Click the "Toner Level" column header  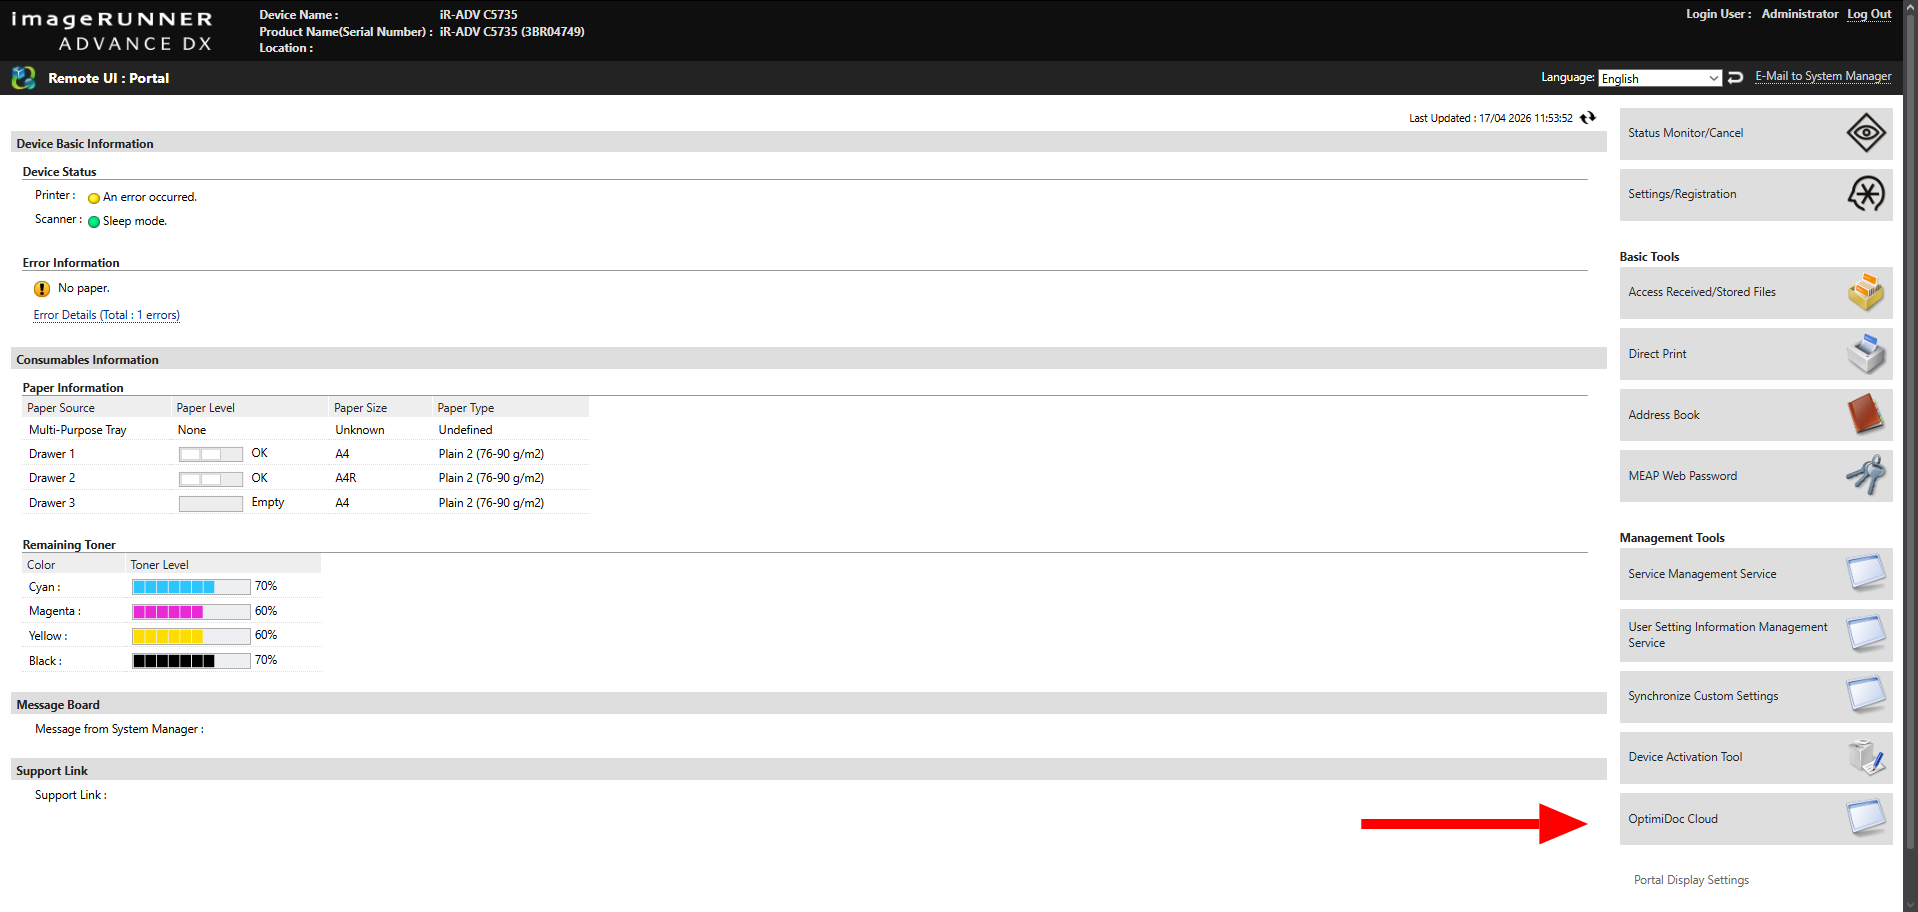(159, 565)
